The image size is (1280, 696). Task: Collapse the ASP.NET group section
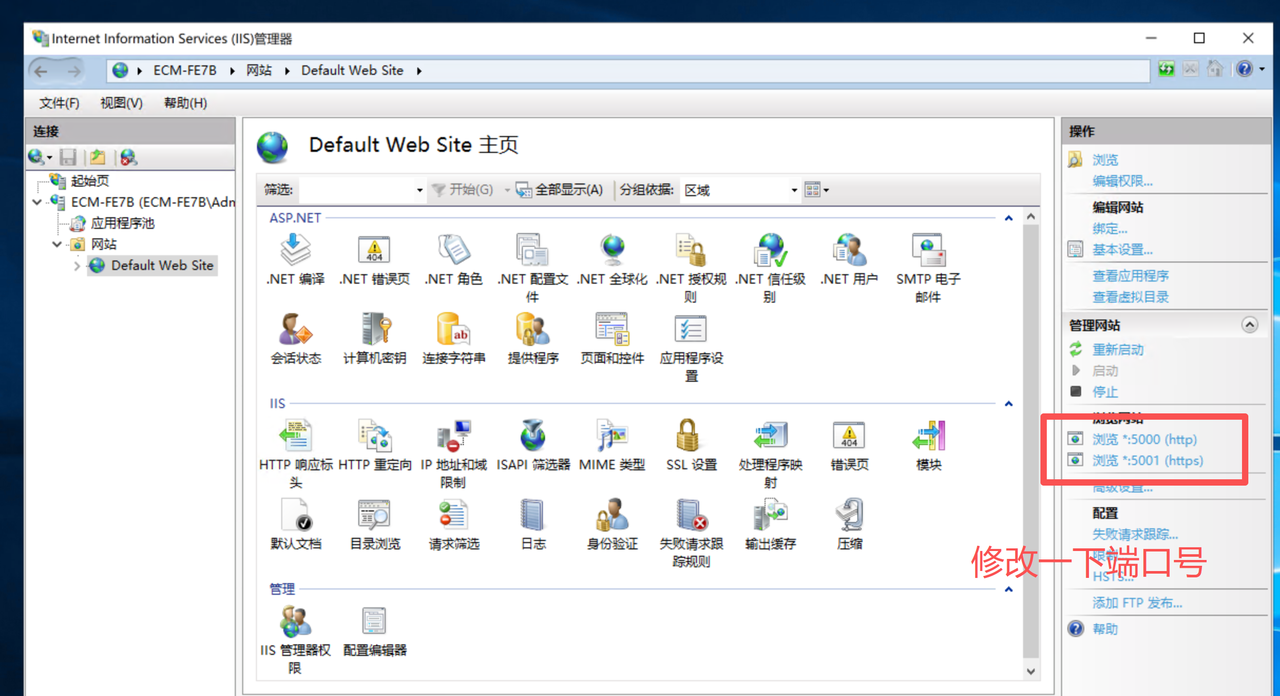click(x=1008, y=218)
